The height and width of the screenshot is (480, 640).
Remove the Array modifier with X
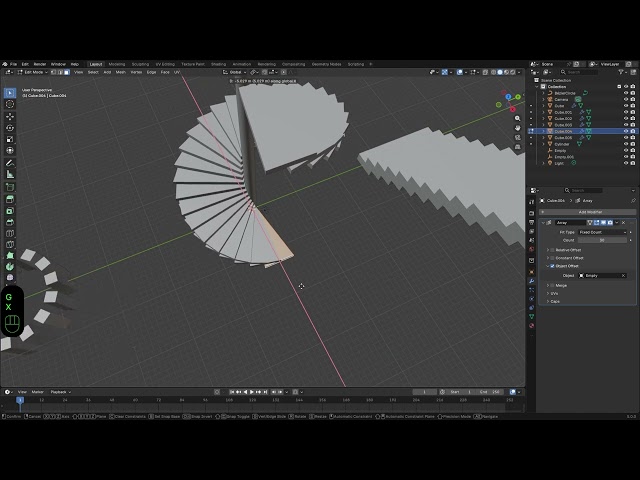[x=623, y=222]
